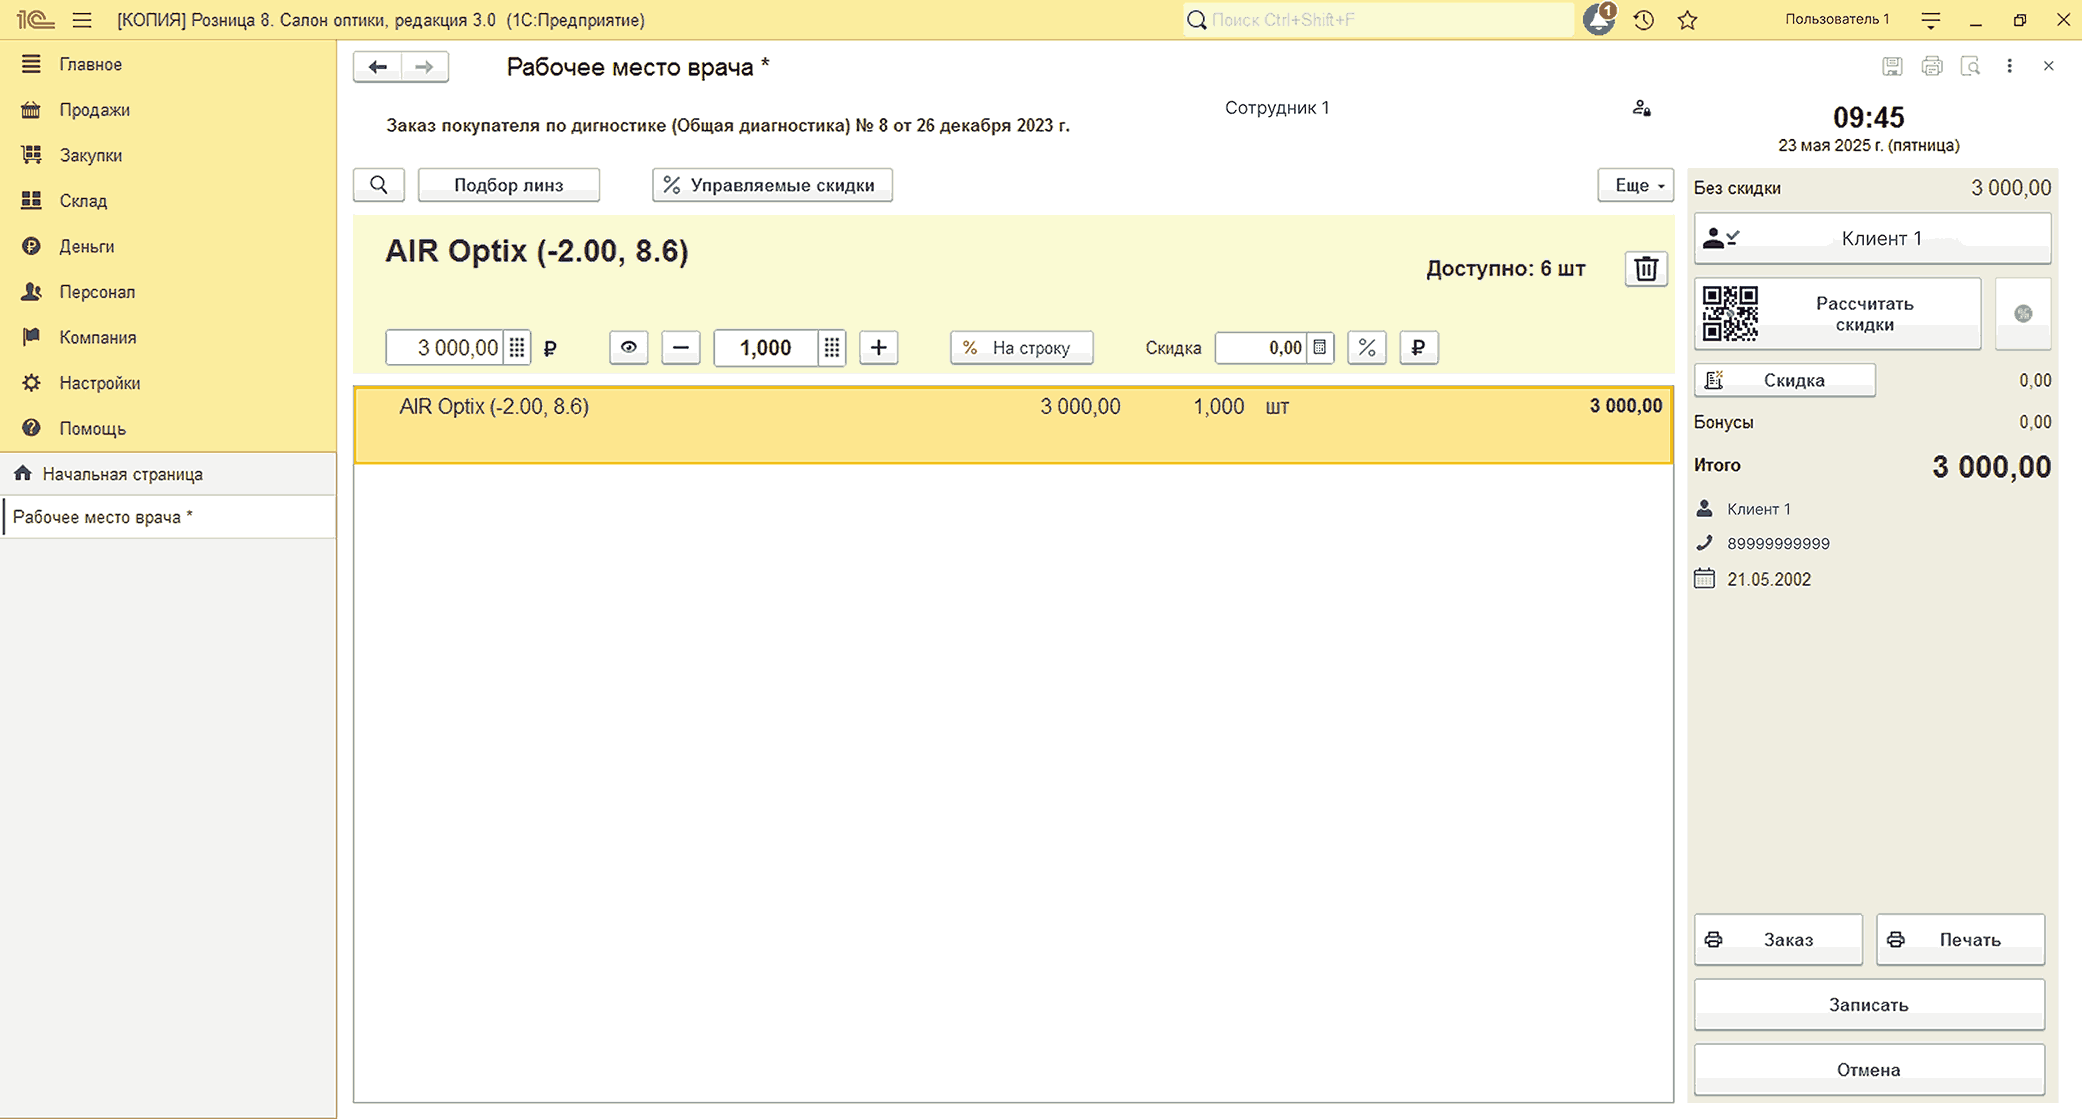The width and height of the screenshot is (2082, 1119).
Task: Open the service settings menu icon
Action: [x=1931, y=20]
